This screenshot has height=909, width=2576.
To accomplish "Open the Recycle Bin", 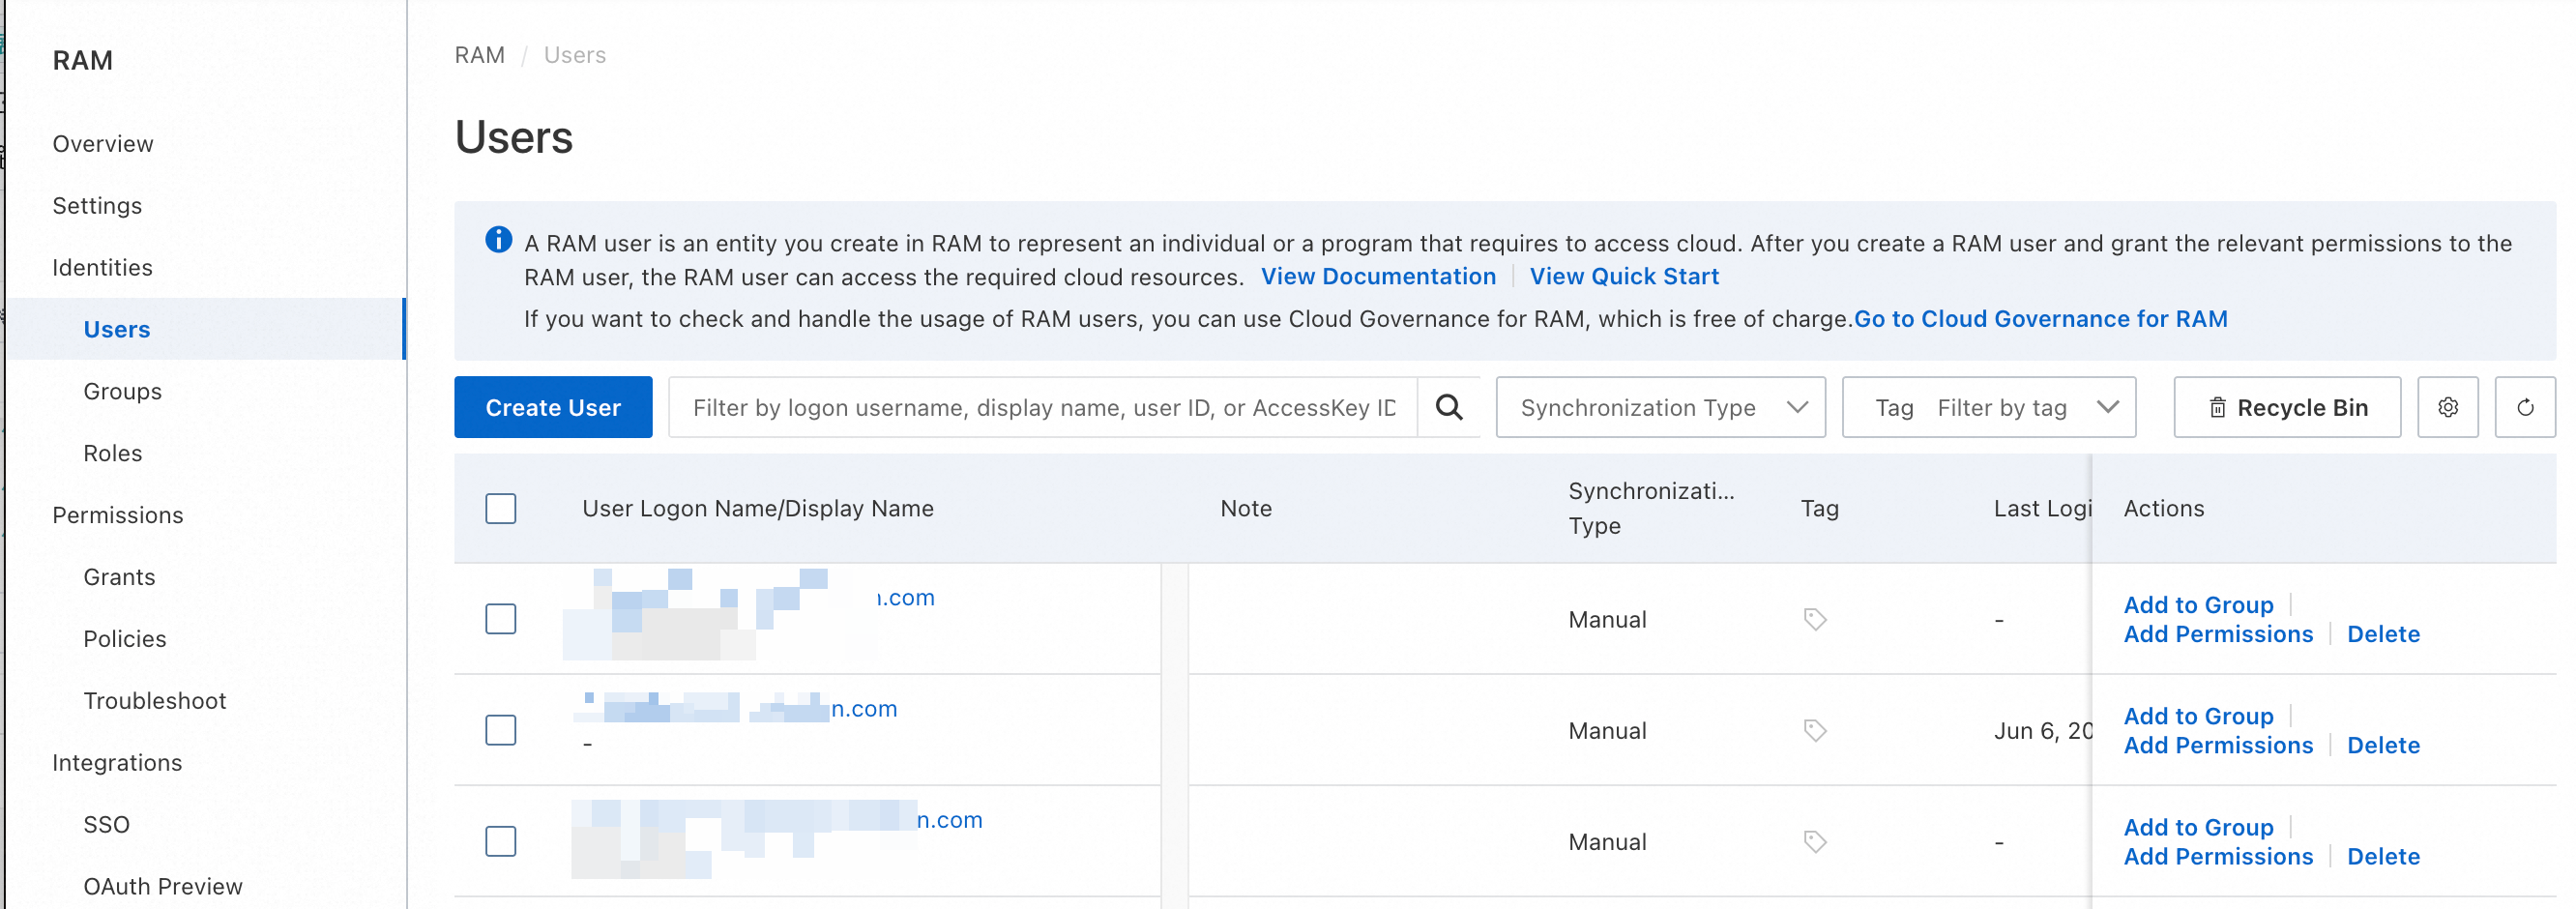I will [2286, 407].
